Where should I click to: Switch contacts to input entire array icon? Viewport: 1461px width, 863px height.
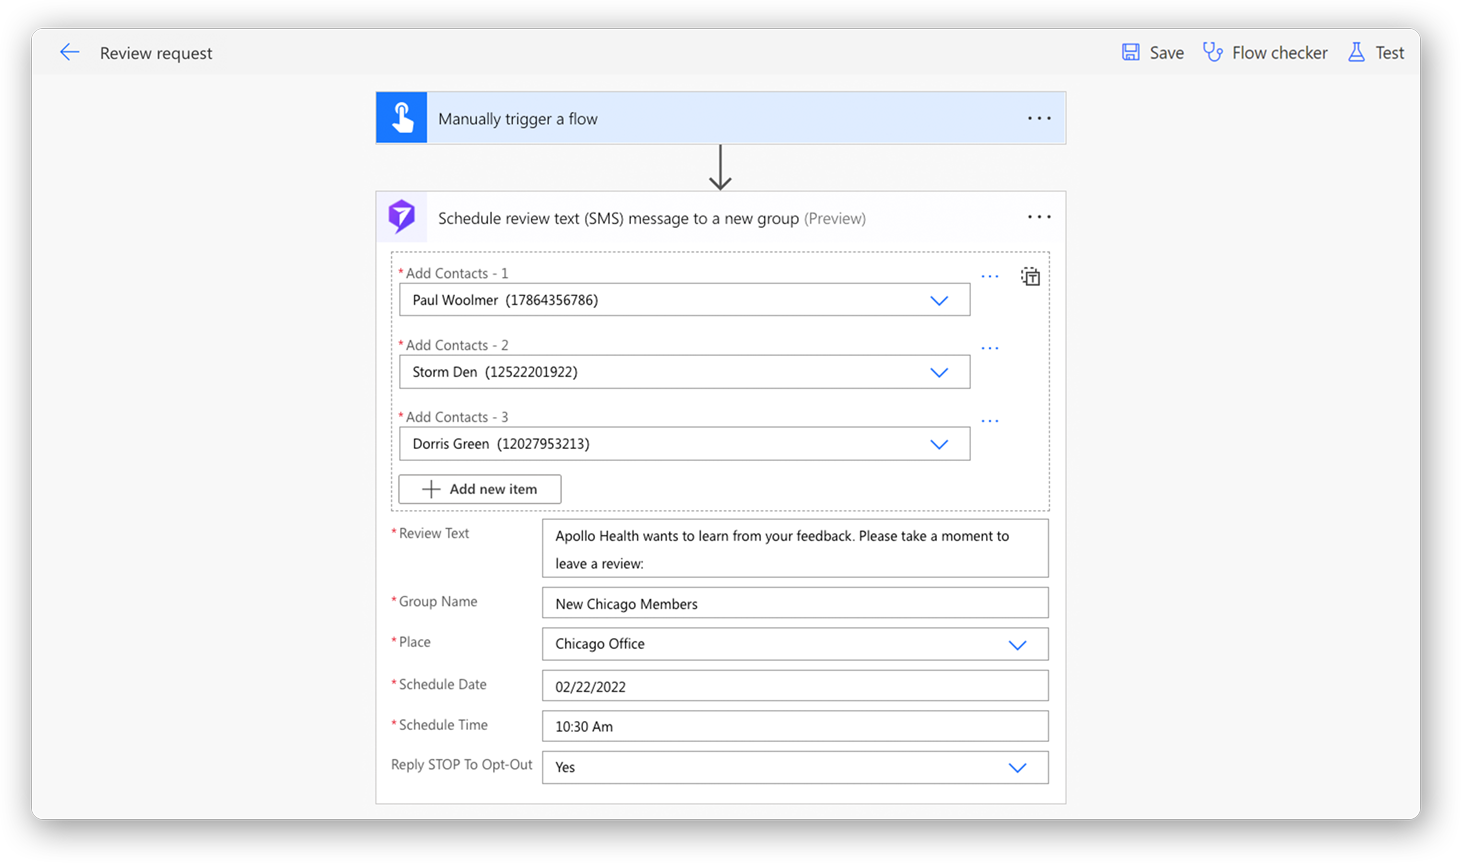point(1030,277)
